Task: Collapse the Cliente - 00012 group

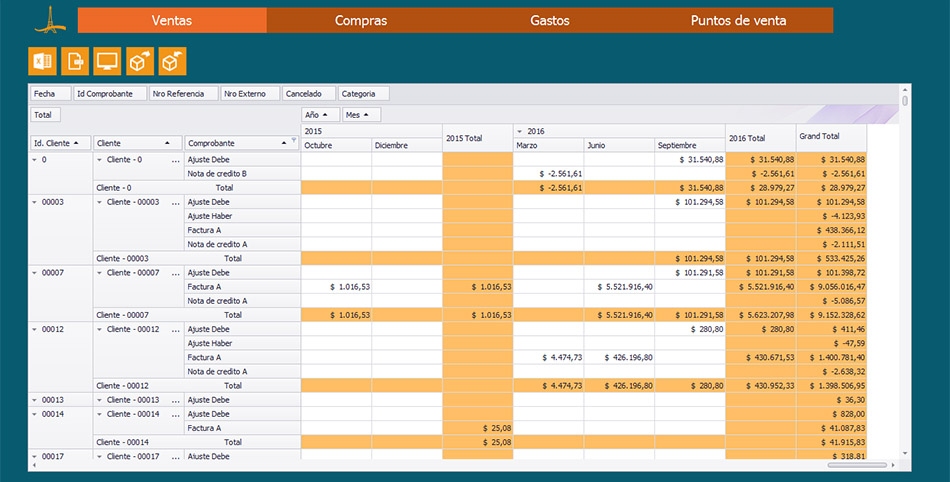Action: click(99, 329)
